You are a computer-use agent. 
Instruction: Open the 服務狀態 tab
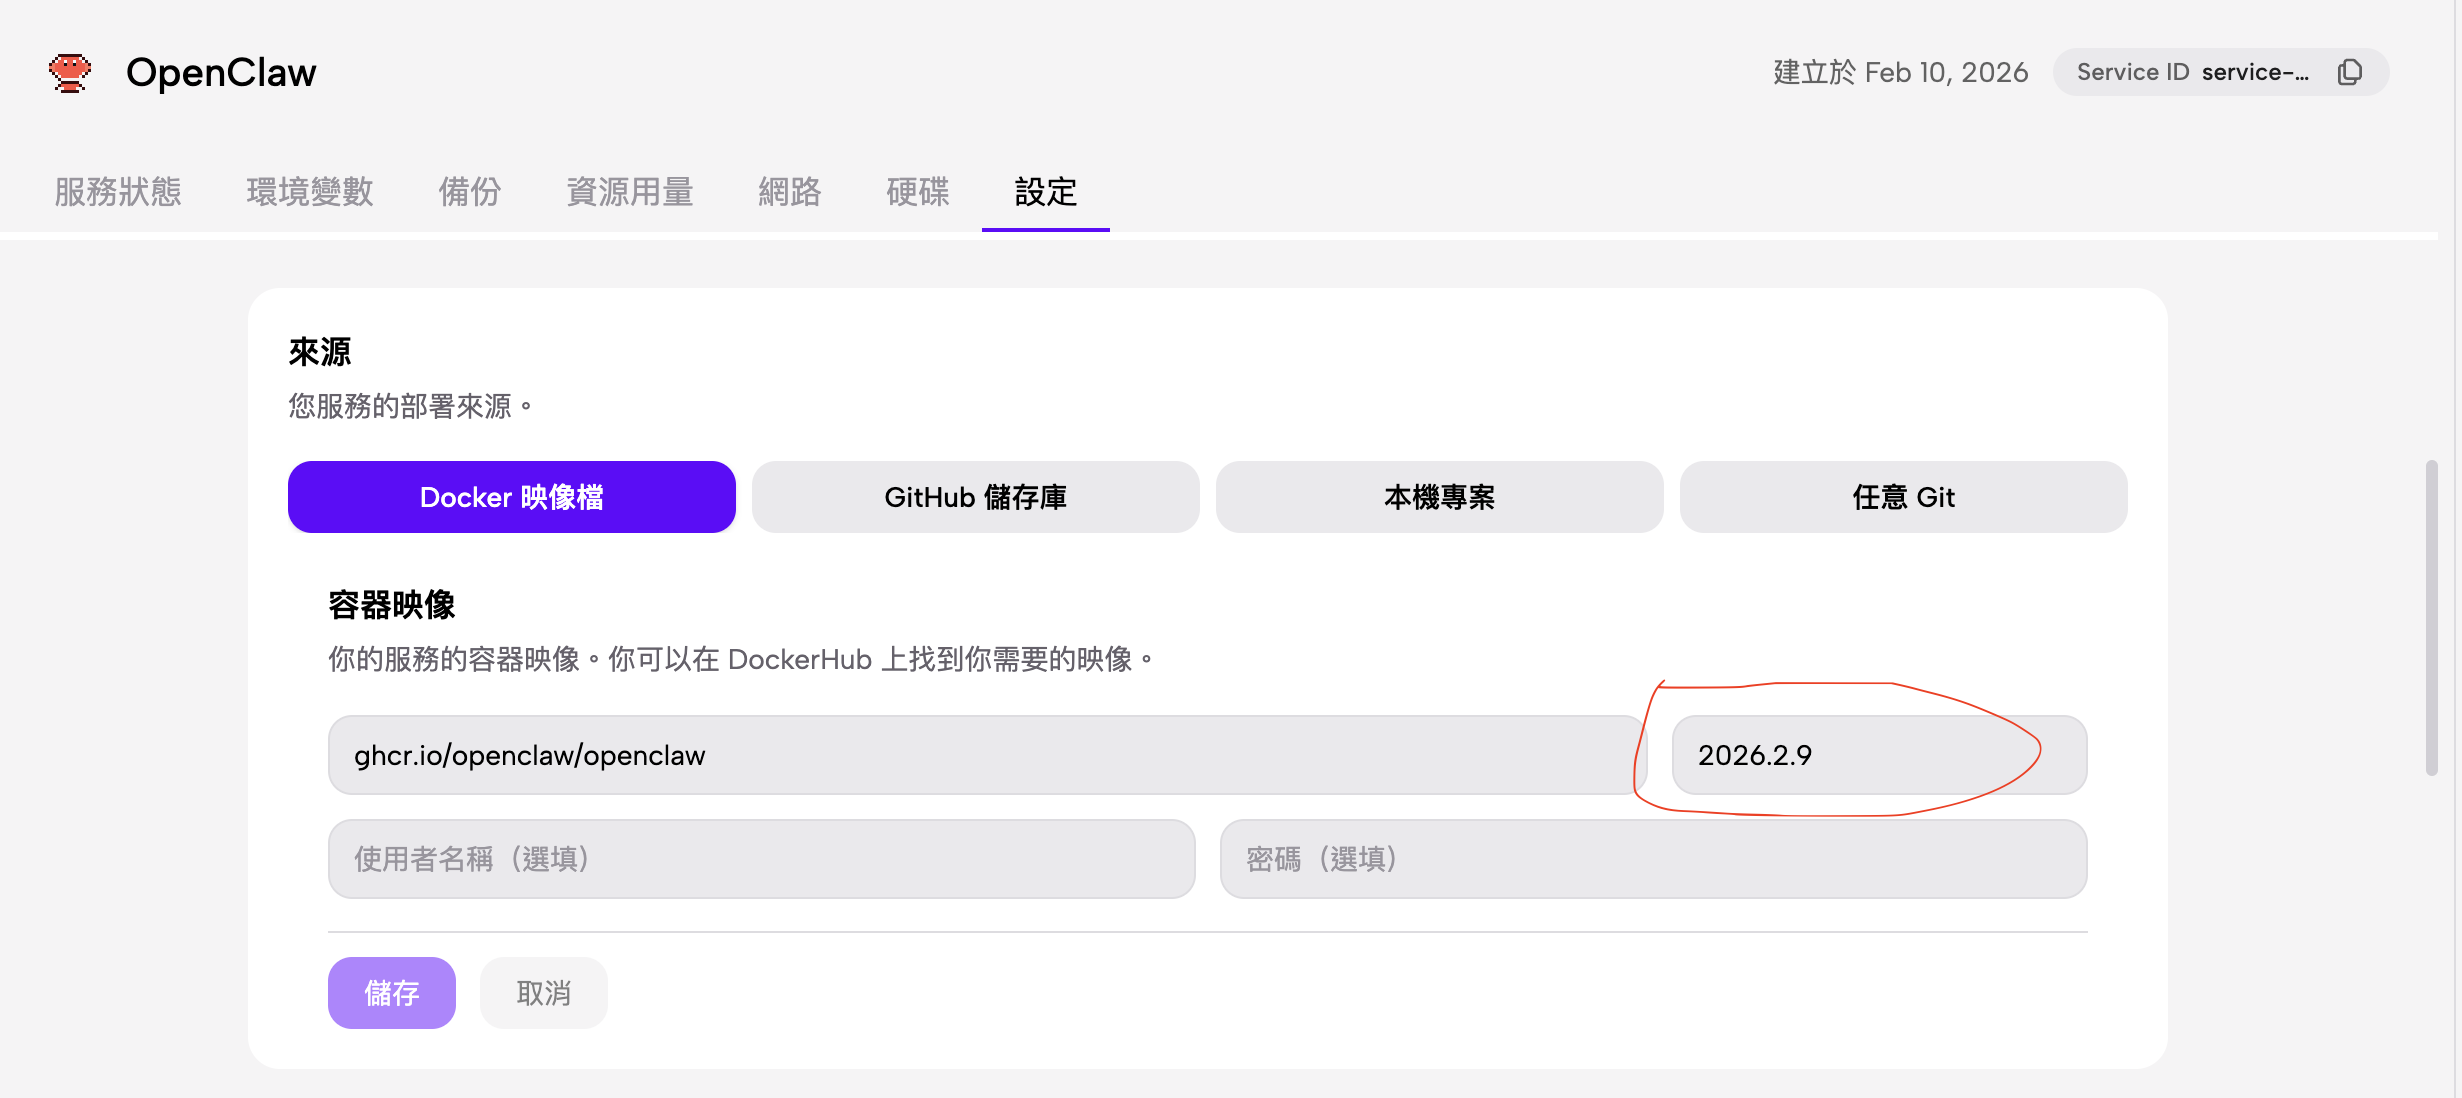[118, 191]
